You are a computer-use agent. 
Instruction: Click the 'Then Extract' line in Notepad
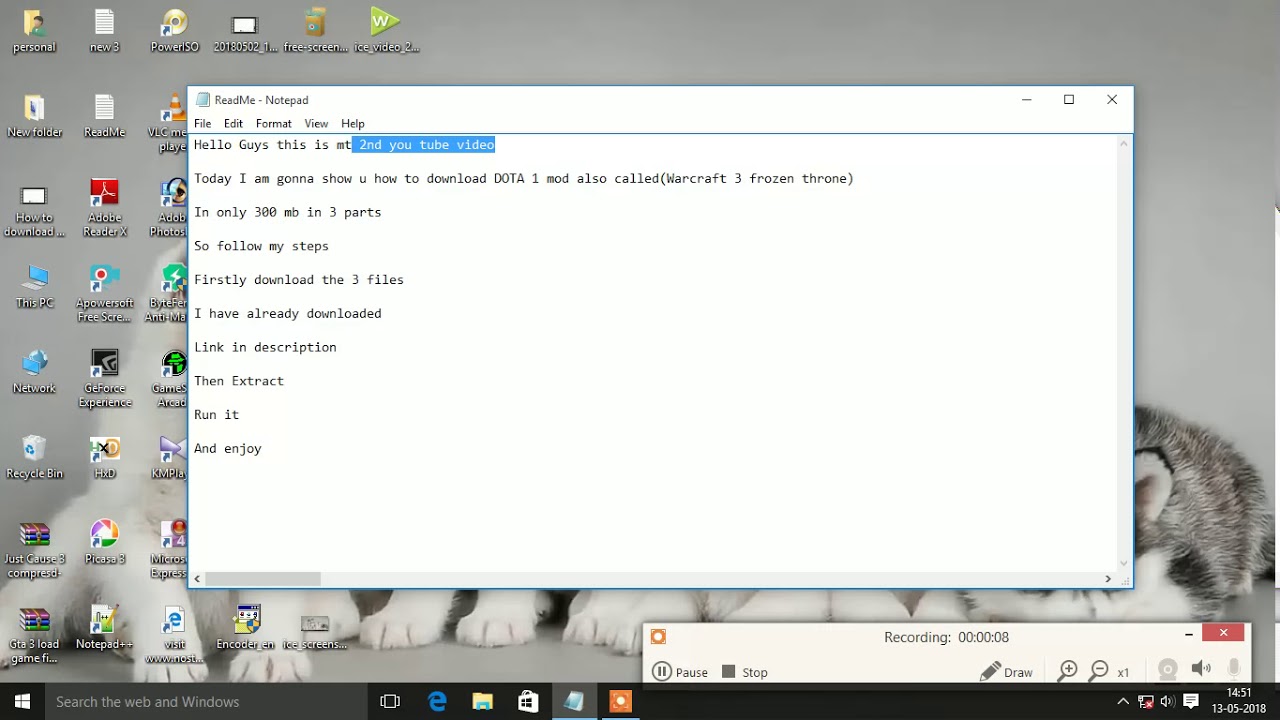click(x=239, y=381)
